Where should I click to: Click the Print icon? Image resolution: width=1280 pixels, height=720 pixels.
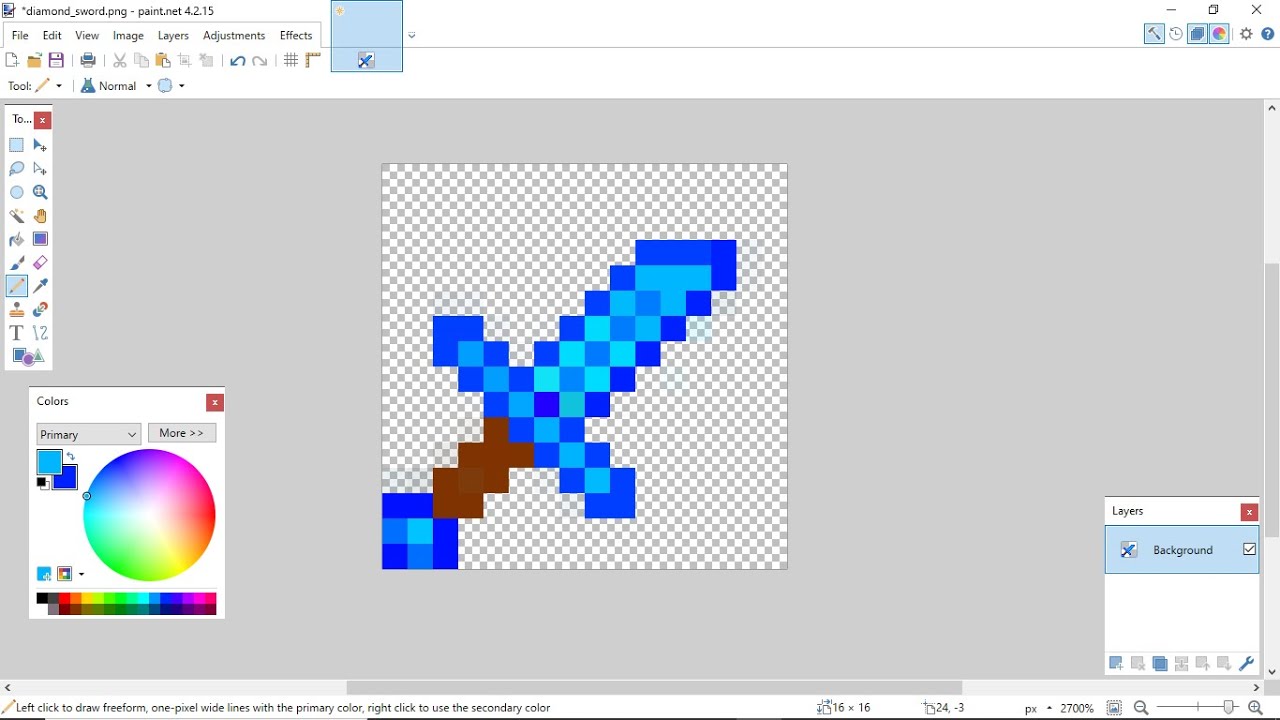click(89, 61)
